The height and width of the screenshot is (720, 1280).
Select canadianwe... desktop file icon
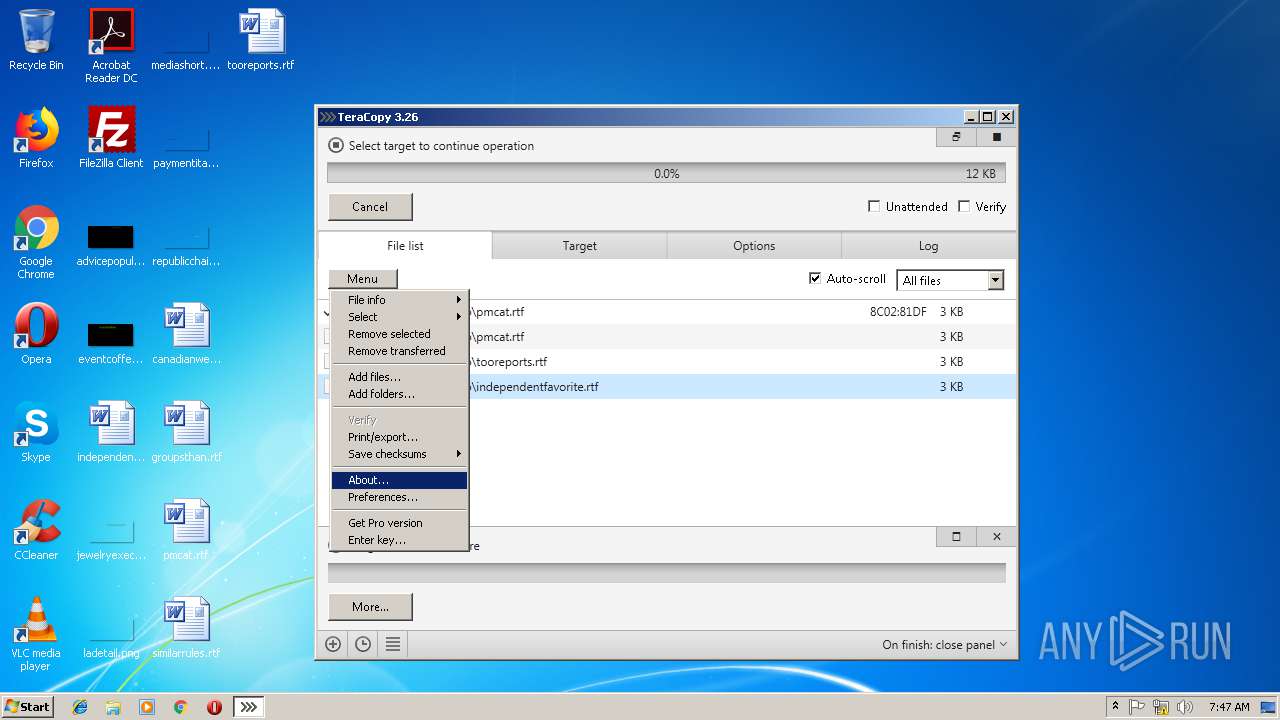pos(186,335)
